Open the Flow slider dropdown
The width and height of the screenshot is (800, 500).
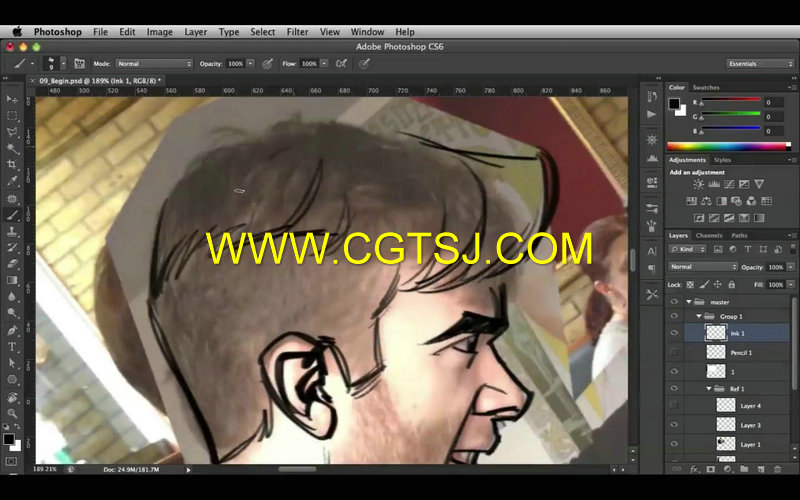point(324,64)
